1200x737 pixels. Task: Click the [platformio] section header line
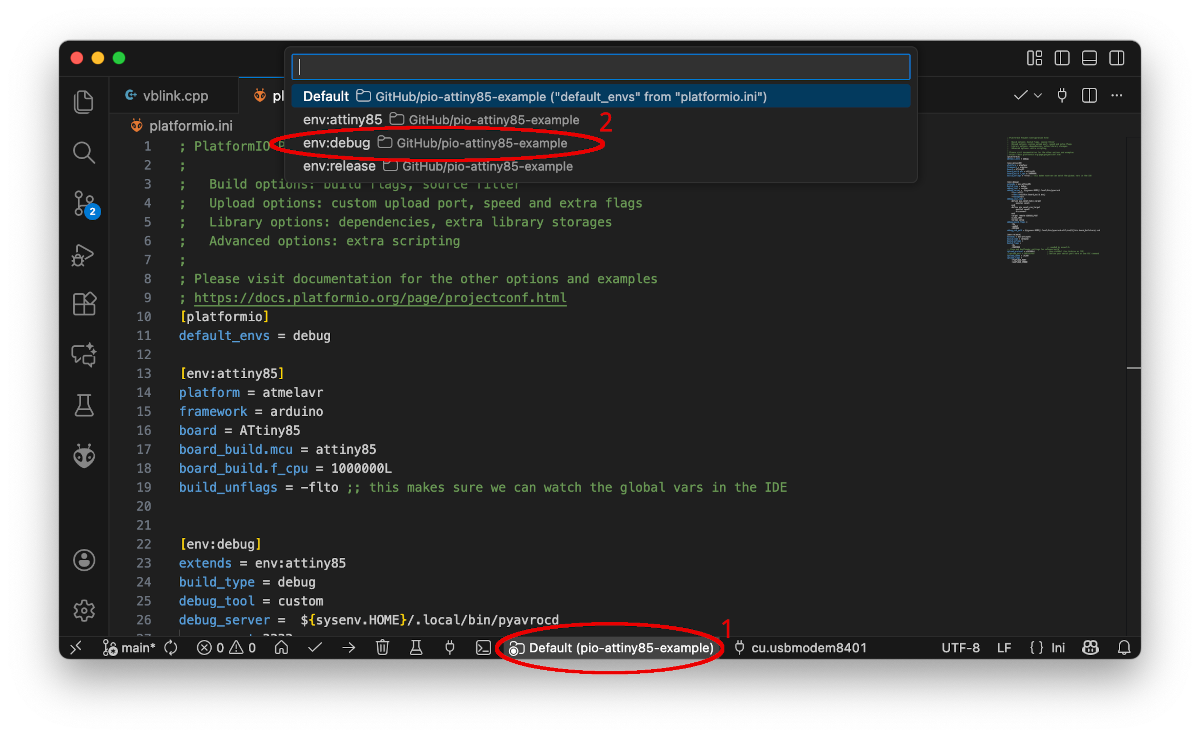(225, 317)
